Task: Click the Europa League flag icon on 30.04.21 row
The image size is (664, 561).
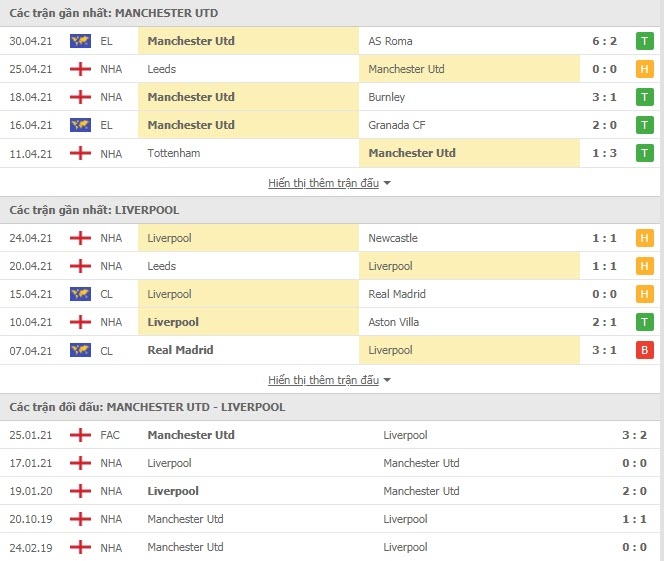Action: (x=80, y=41)
